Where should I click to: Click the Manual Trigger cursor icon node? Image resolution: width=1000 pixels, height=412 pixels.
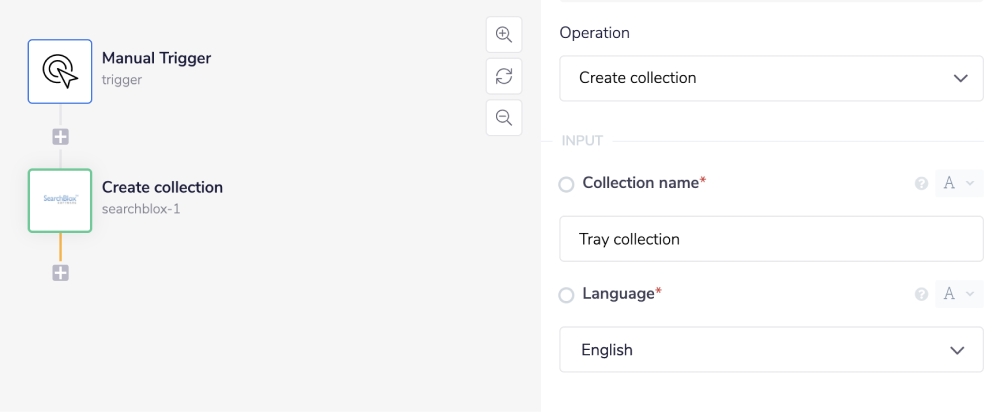point(60,71)
